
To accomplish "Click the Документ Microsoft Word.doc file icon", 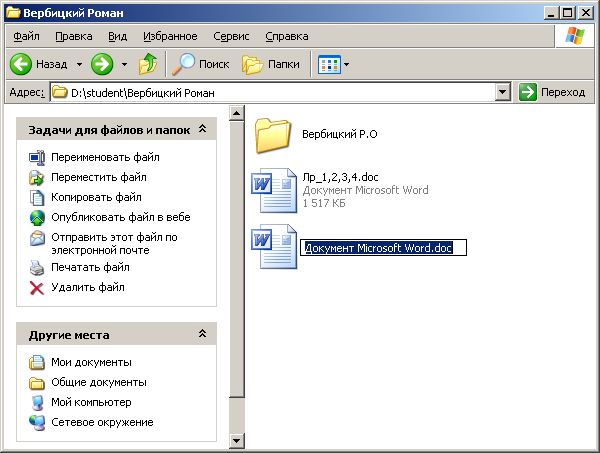I will (x=274, y=246).
